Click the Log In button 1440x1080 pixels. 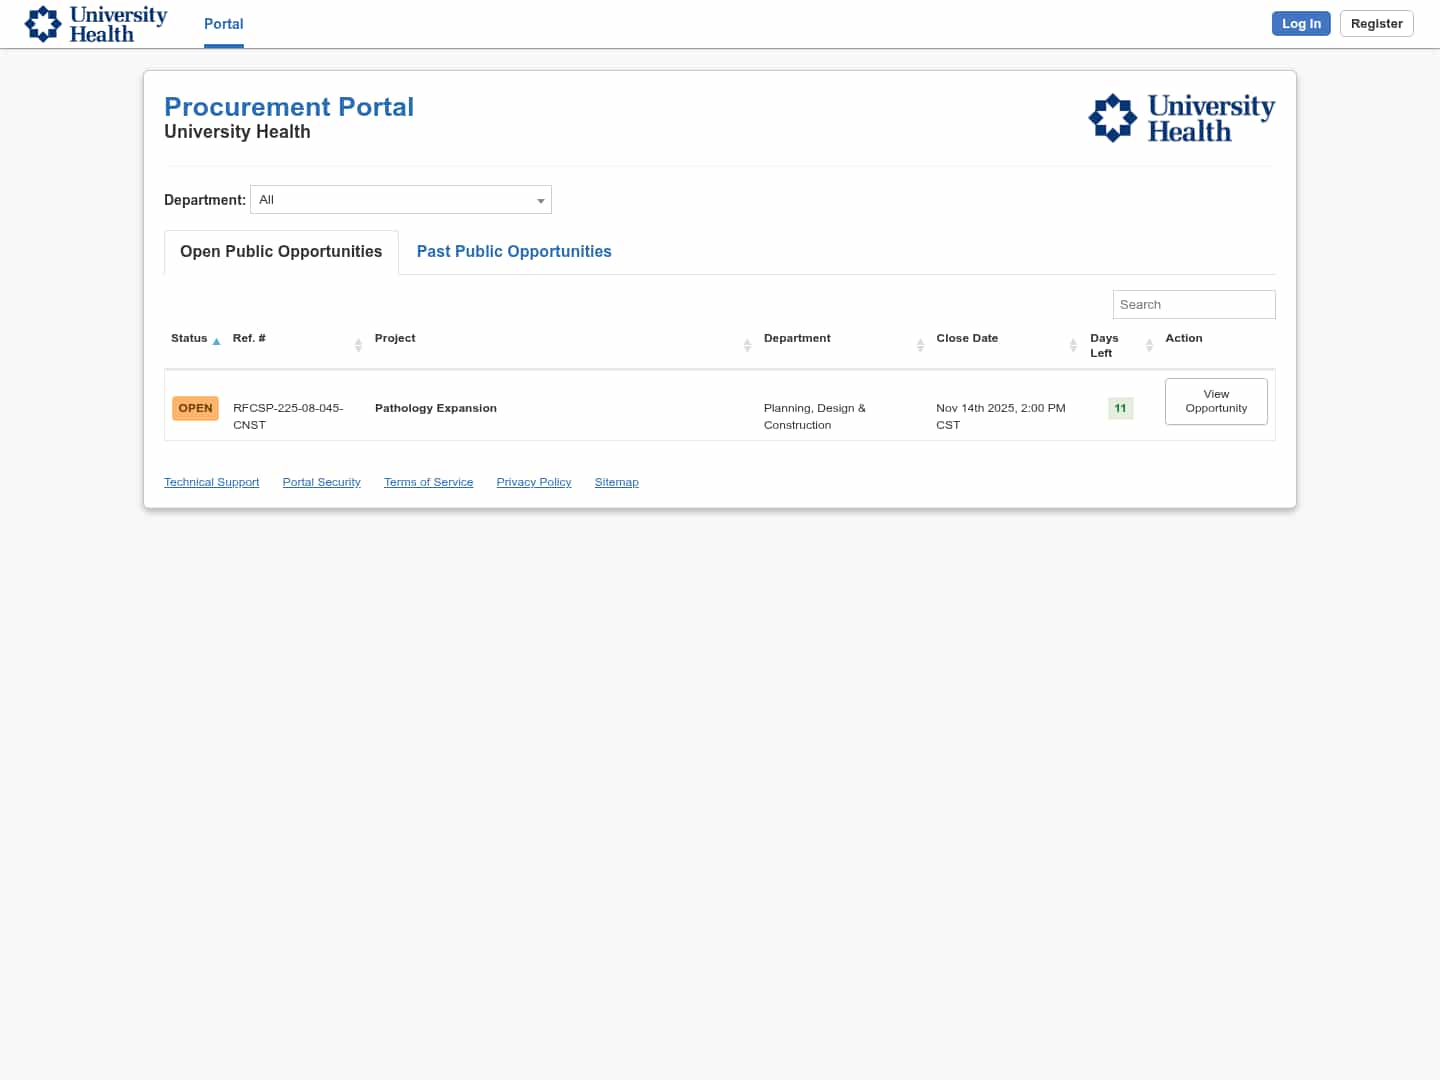point(1301,23)
